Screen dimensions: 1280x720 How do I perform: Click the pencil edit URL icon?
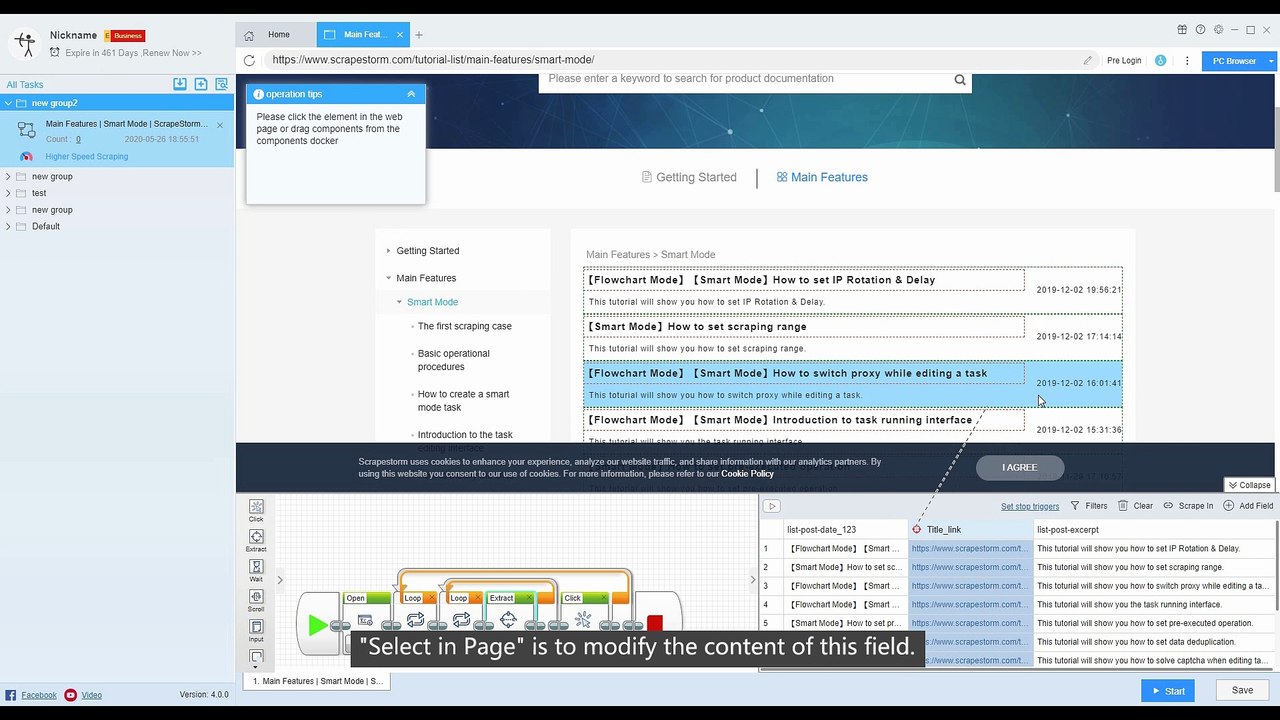pyautogui.click(x=1087, y=60)
